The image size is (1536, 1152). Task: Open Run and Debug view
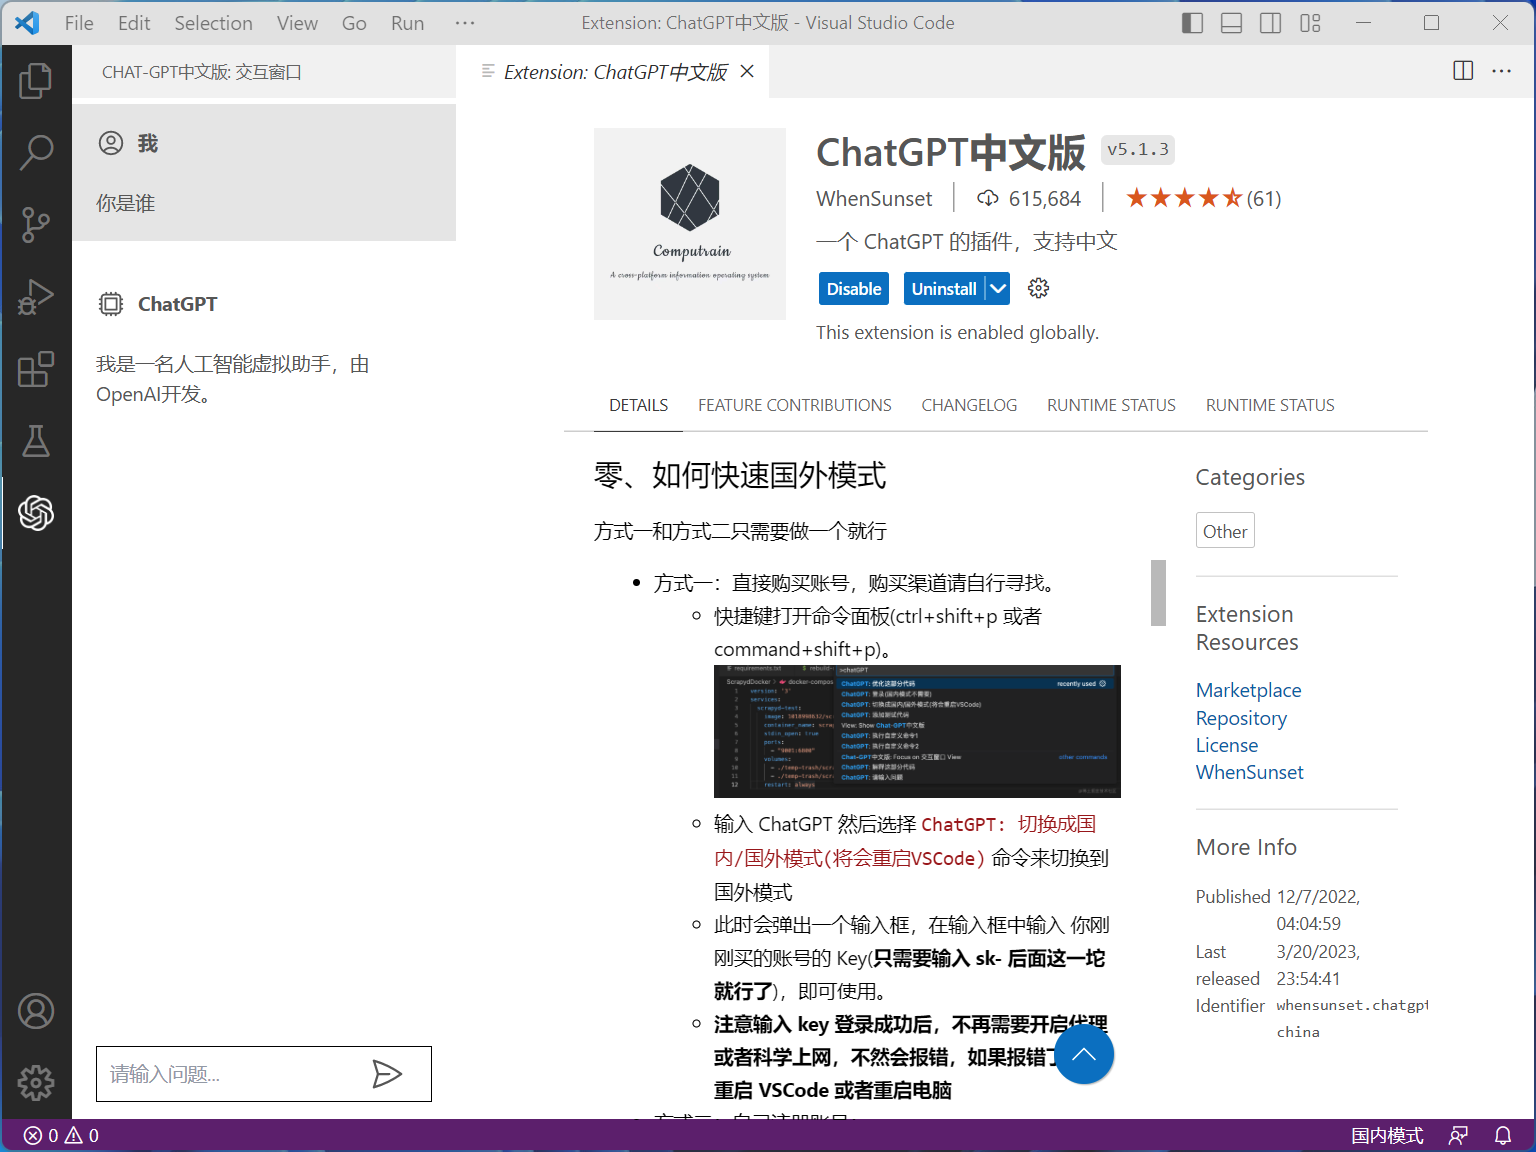[x=36, y=297]
